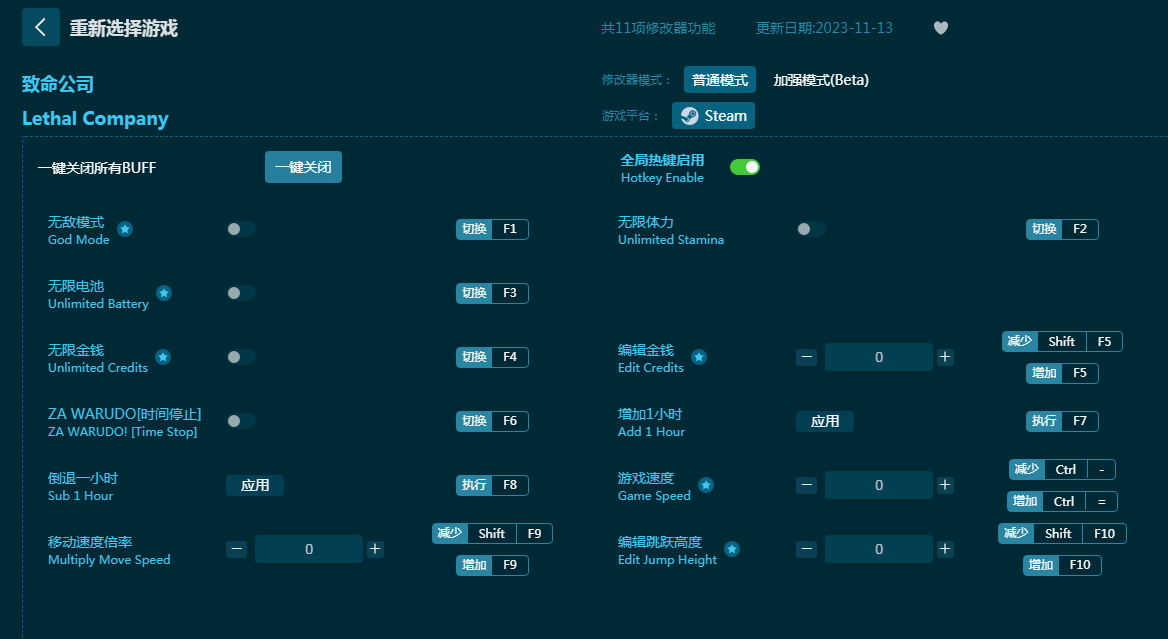The image size is (1168, 639).
Task: Click the F1 hotkey for God Mode
Action: (x=492, y=229)
